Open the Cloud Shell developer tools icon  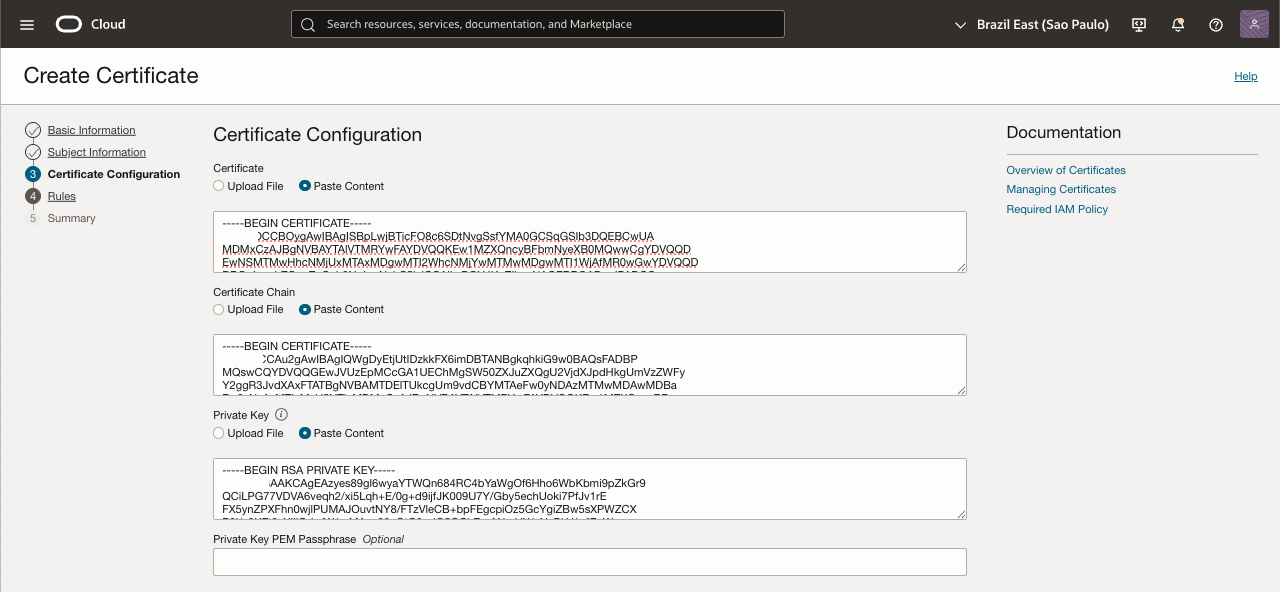(x=1138, y=24)
